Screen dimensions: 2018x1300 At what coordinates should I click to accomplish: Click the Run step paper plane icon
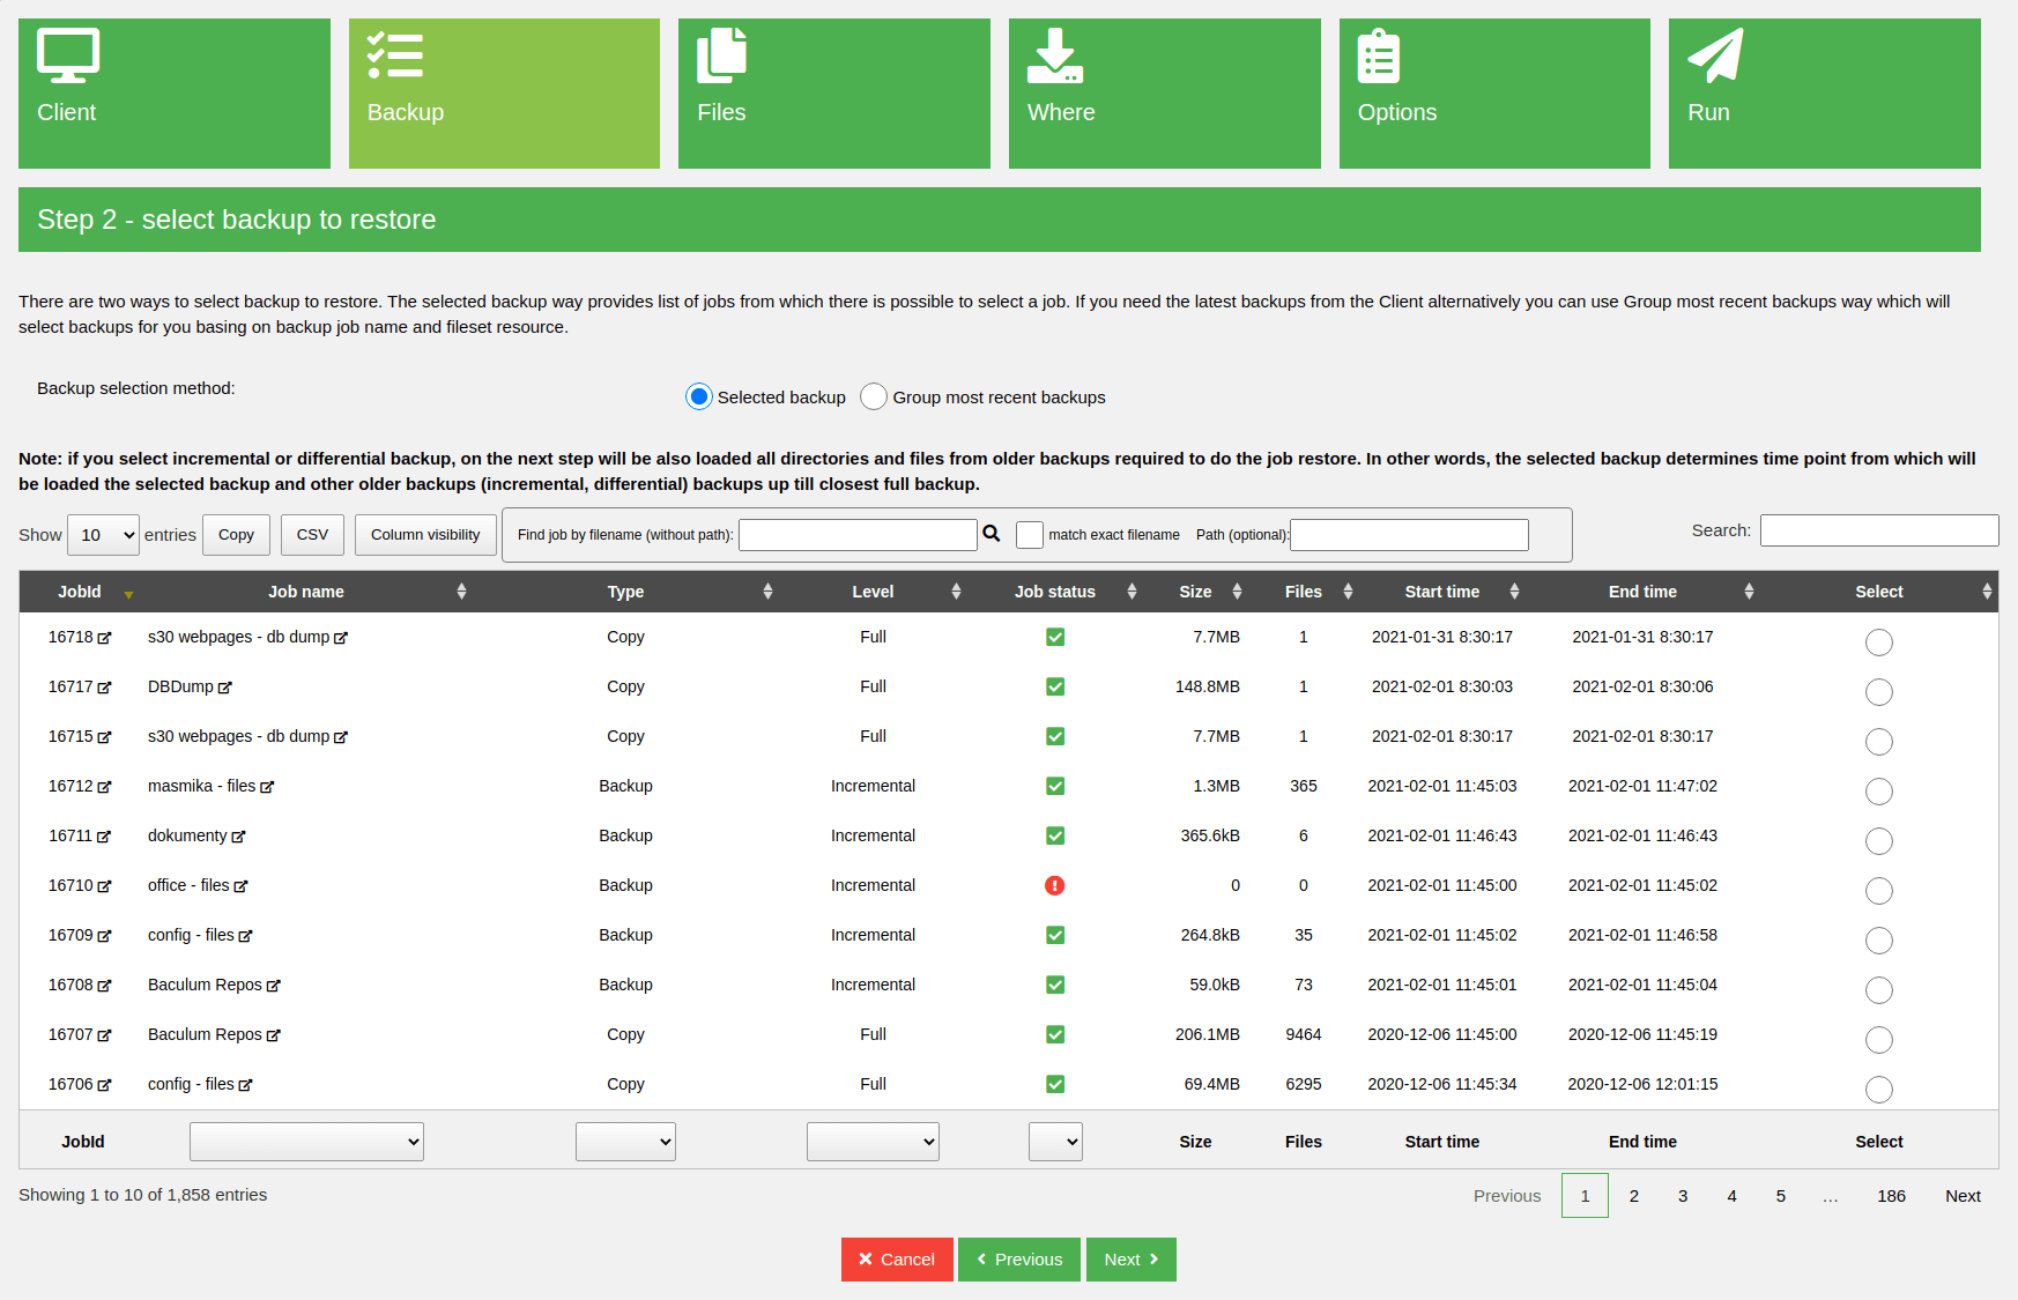pos(1715,55)
